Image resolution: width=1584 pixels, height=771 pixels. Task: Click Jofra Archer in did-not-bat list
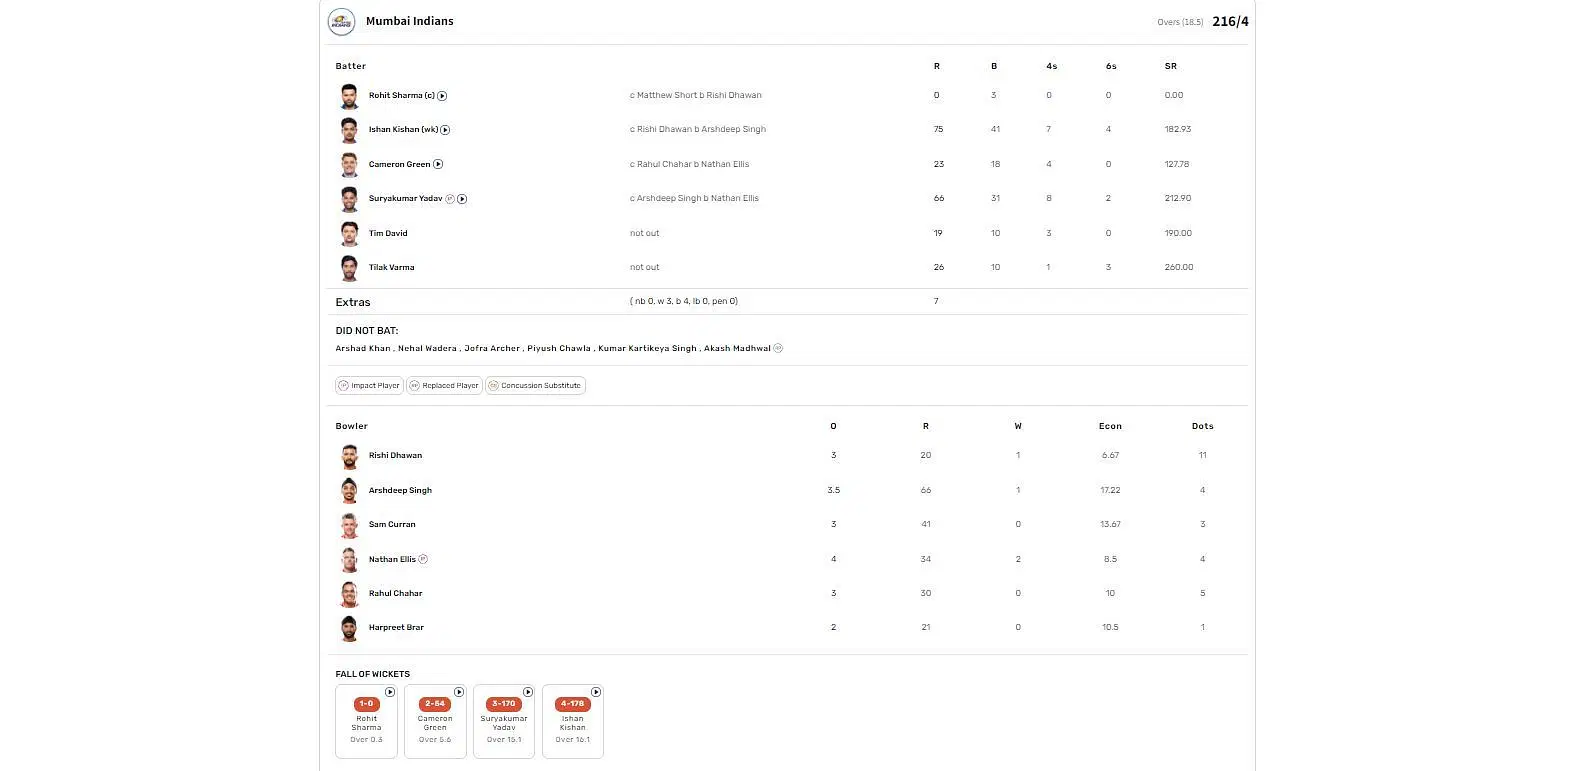point(492,348)
